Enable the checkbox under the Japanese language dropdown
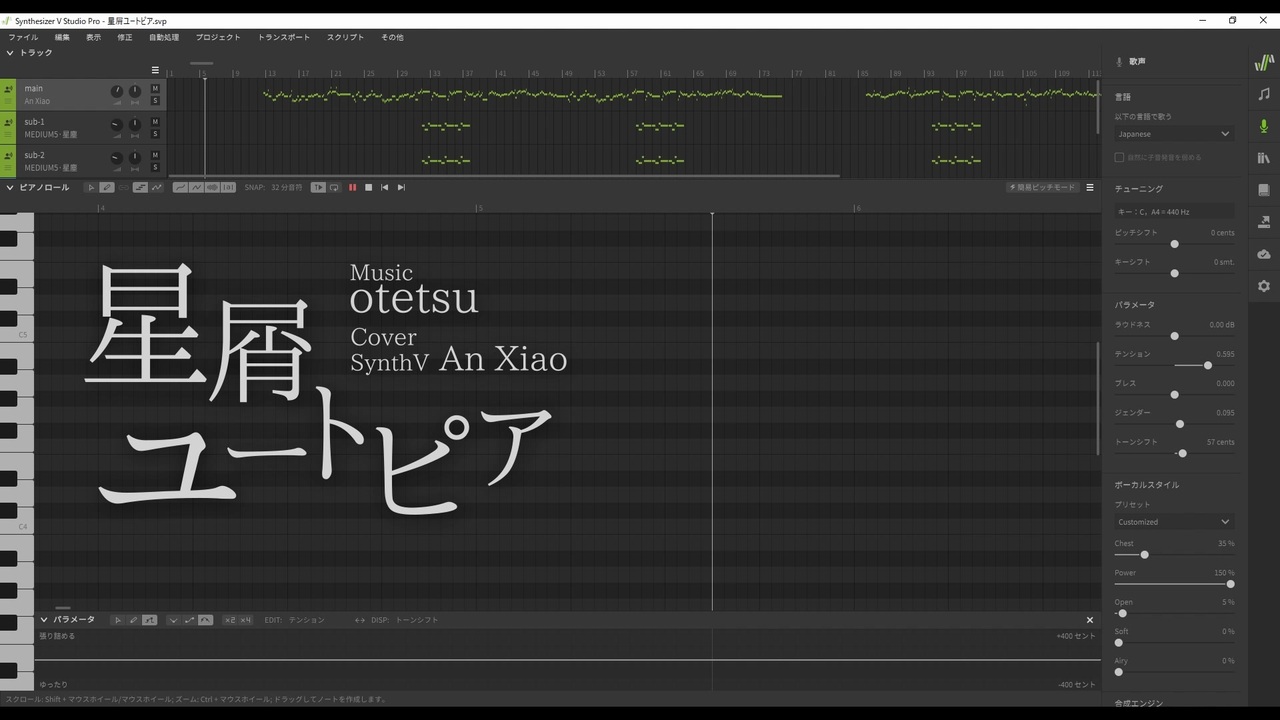 tap(1119, 157)
